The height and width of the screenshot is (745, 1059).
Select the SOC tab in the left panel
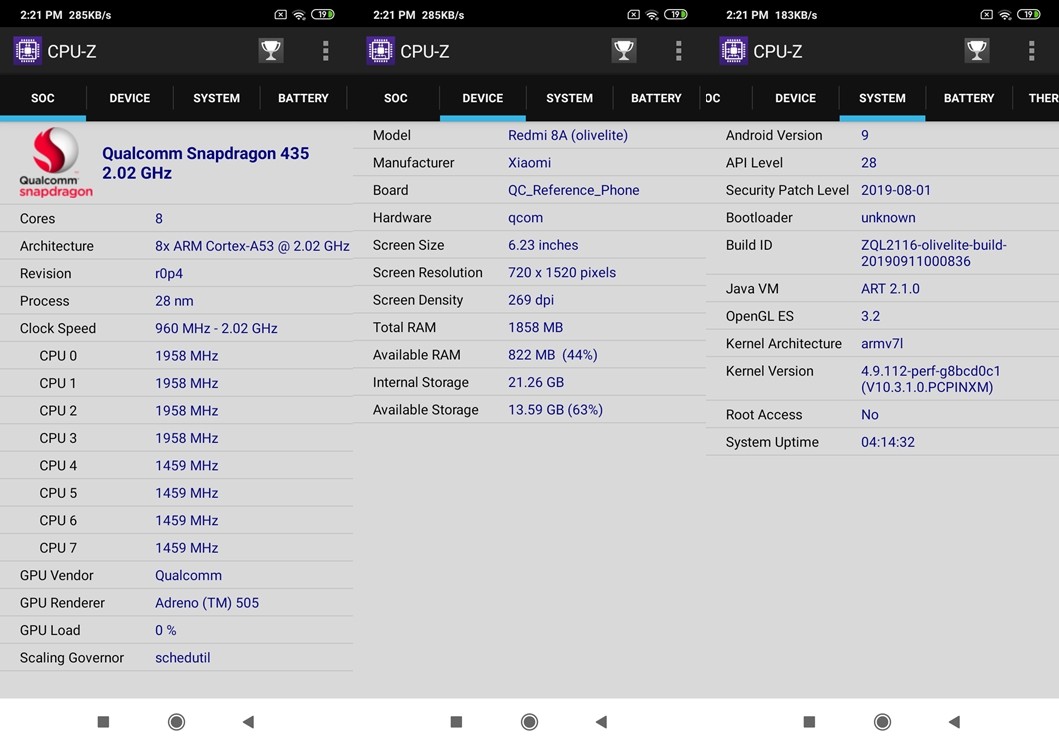tap(43, 99)
